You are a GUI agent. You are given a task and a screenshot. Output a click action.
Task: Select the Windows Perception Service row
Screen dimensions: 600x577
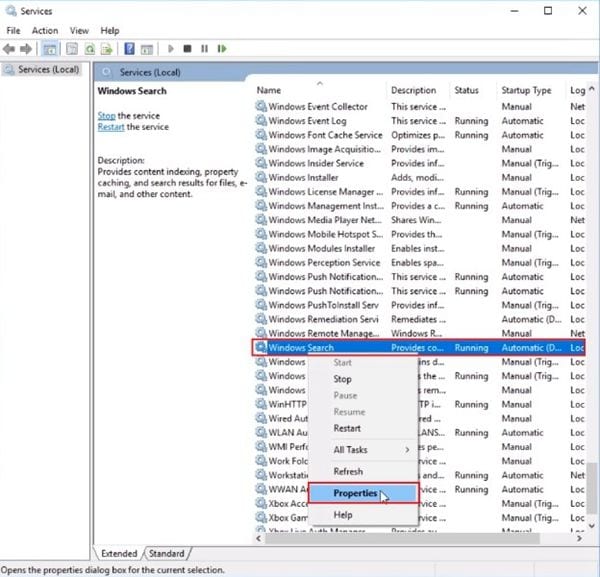click(419, 262)
